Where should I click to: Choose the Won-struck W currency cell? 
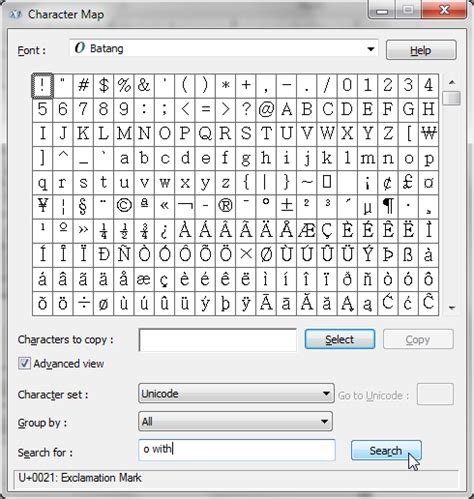pyautogui.click(x=429, y=133)
